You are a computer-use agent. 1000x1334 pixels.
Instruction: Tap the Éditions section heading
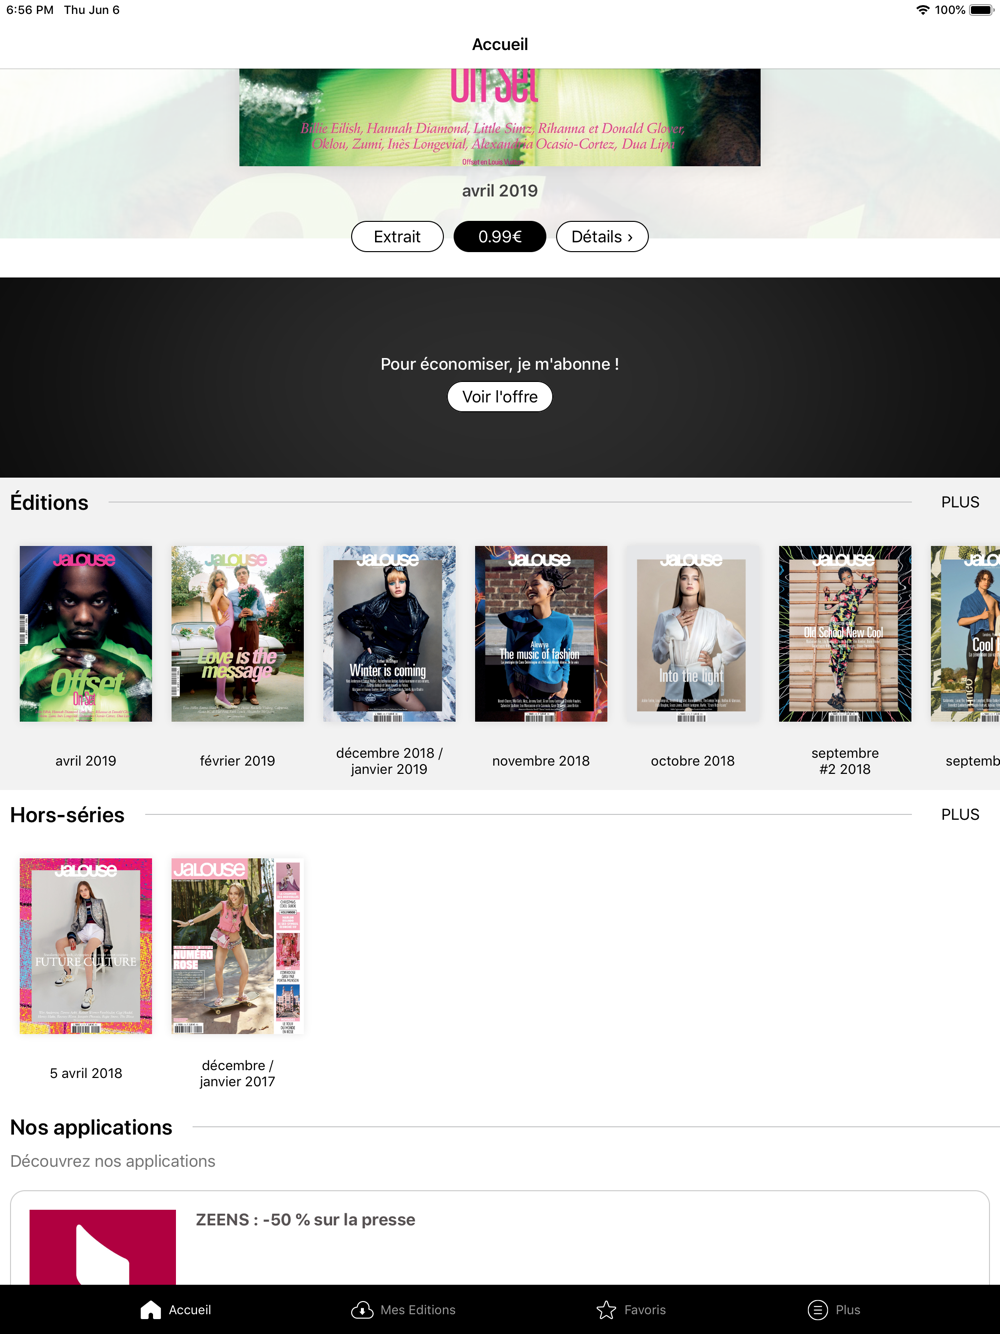pyautogui.click(x=49, y=502)
